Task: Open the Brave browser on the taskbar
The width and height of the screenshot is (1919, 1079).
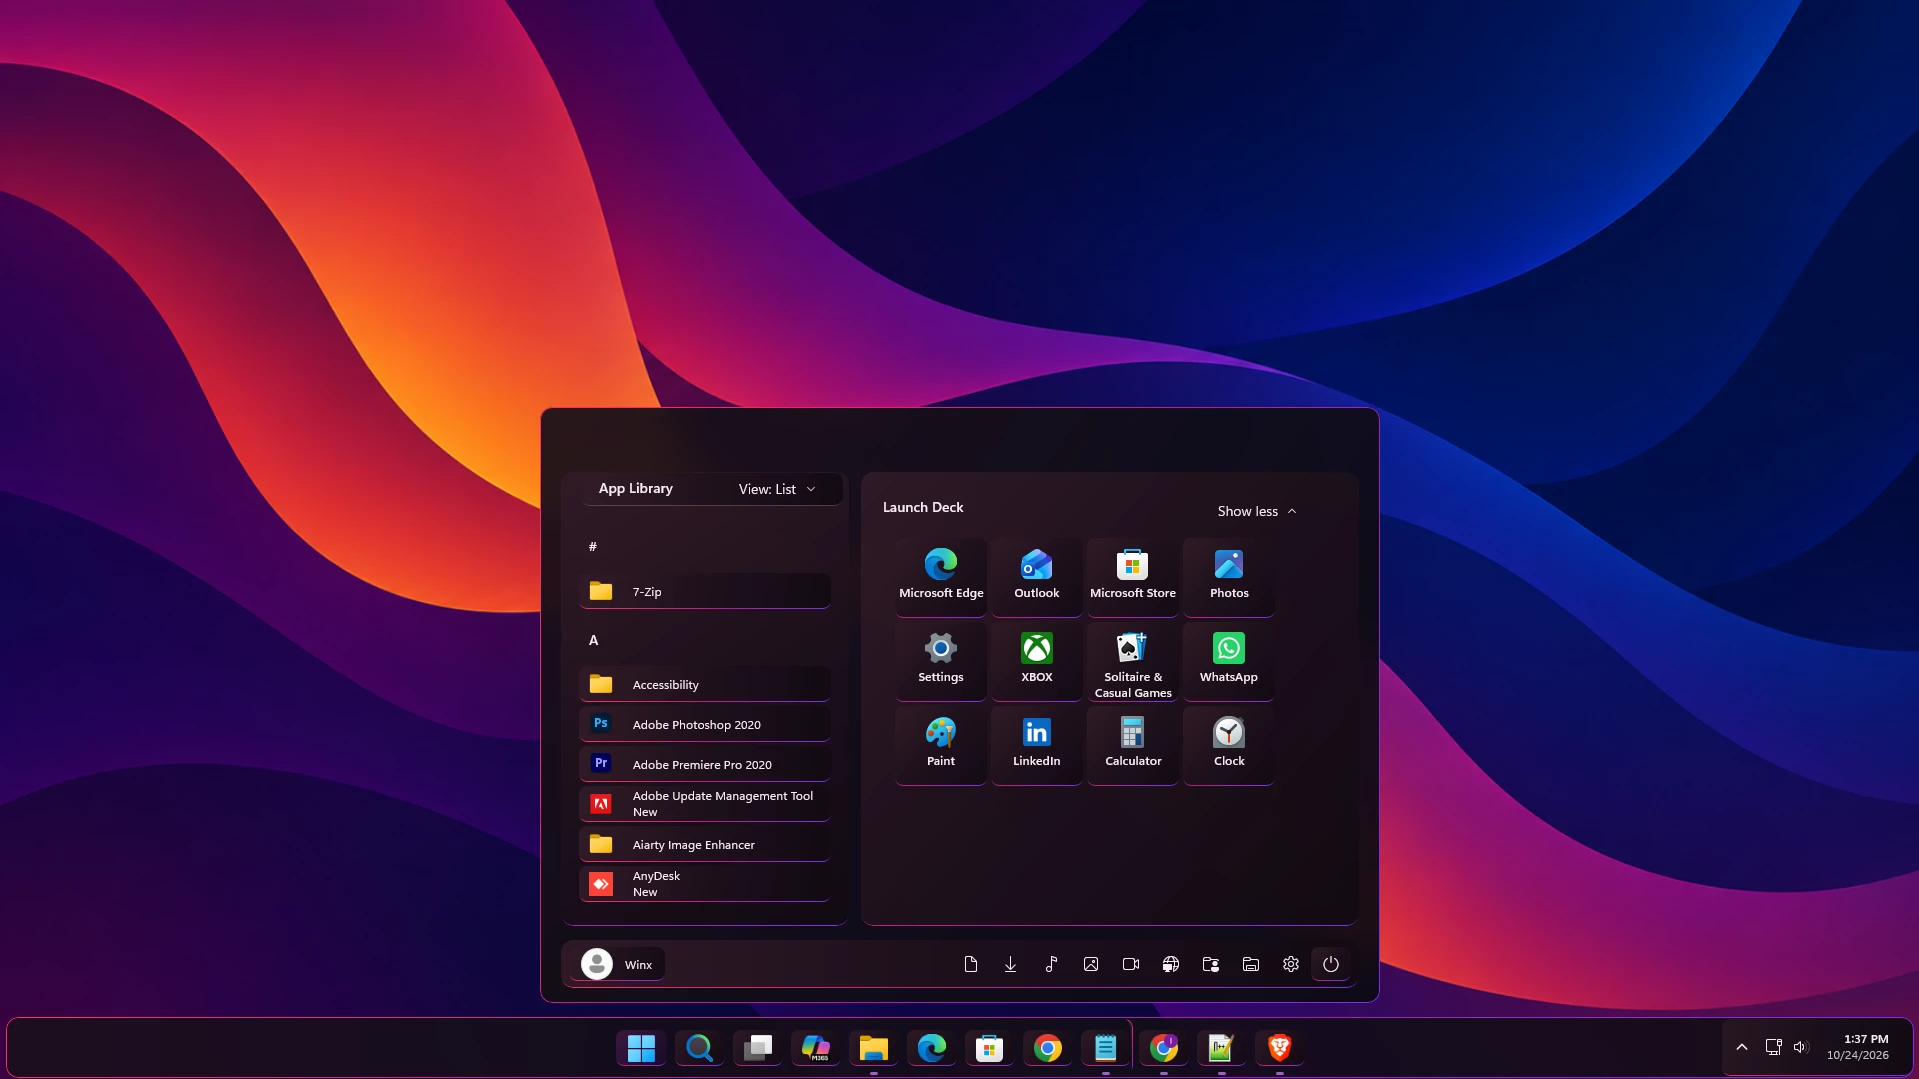Action: click(x=1280, y=1048)
